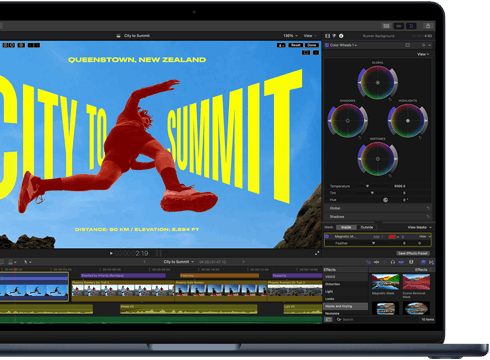Toggle snapping icon in timeline toolbar
The width and height of the screenshot is (490, 360).
(x=401, y=262)
